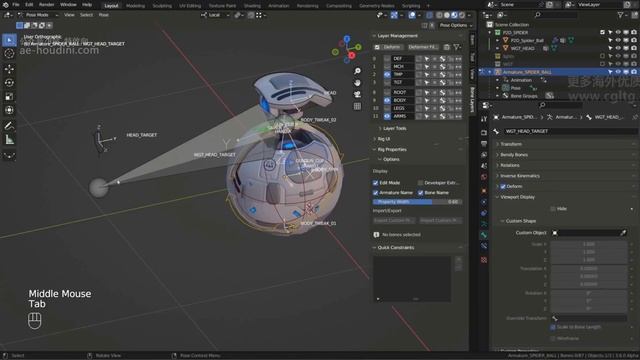This screenshot has width=640, height=360.
Task: Open the Pose Options dropdown
Action: [x=456, y=25]
